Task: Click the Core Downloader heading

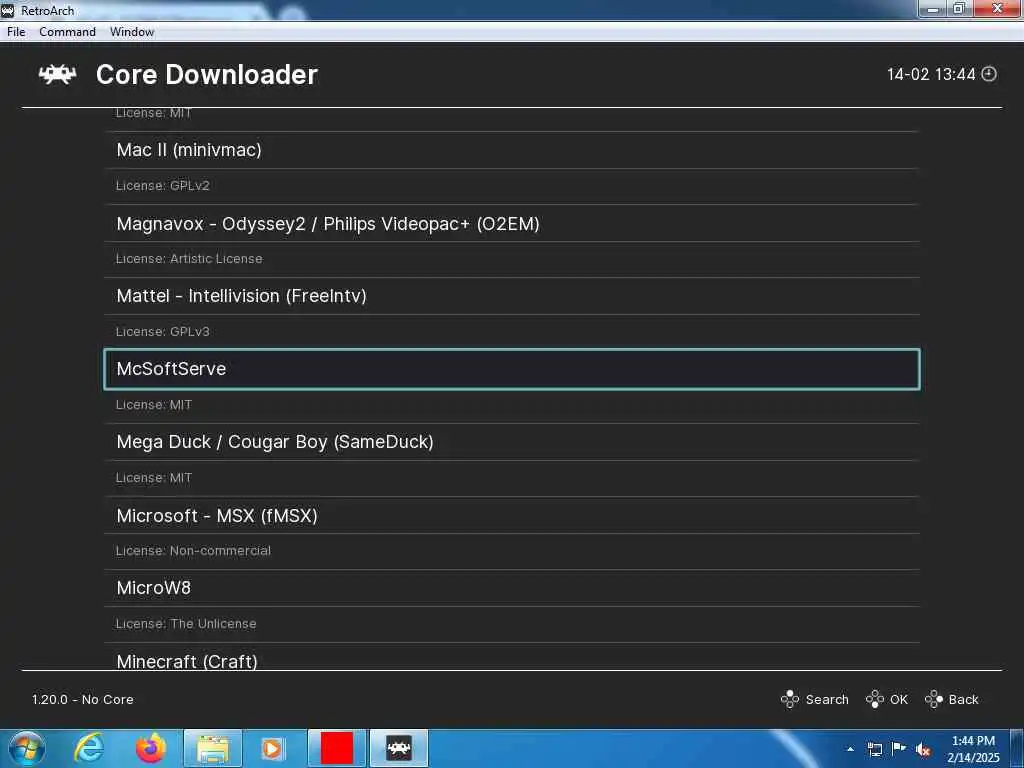Action: coord(206,74)
